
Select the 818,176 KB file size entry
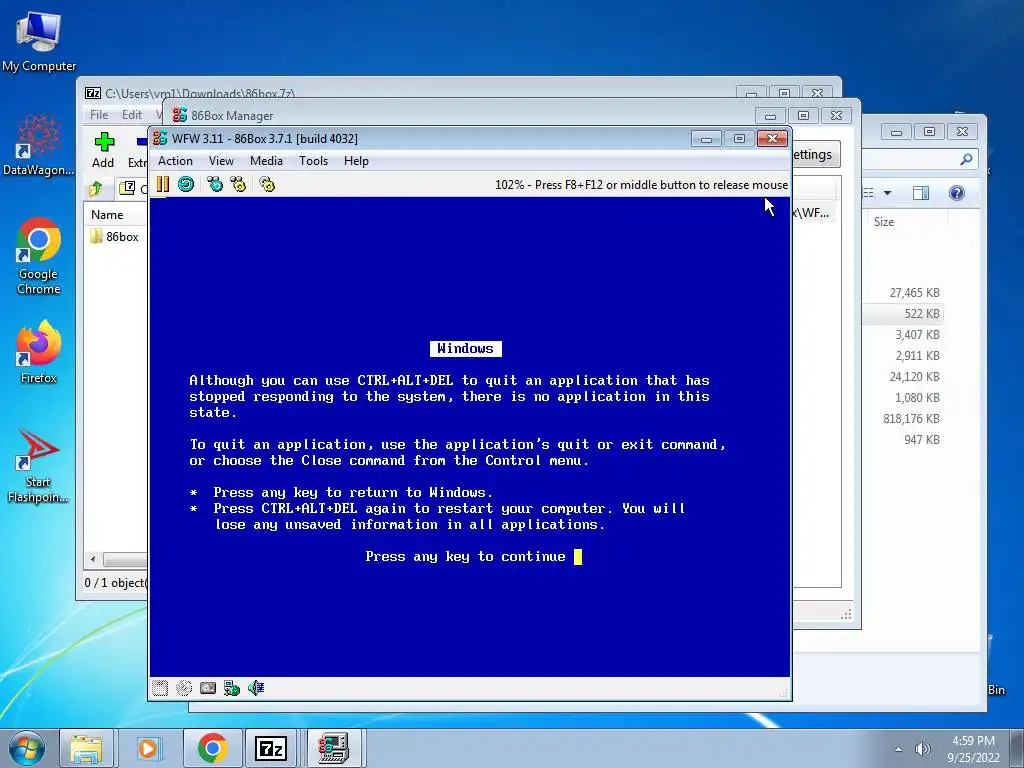point(912,419)
